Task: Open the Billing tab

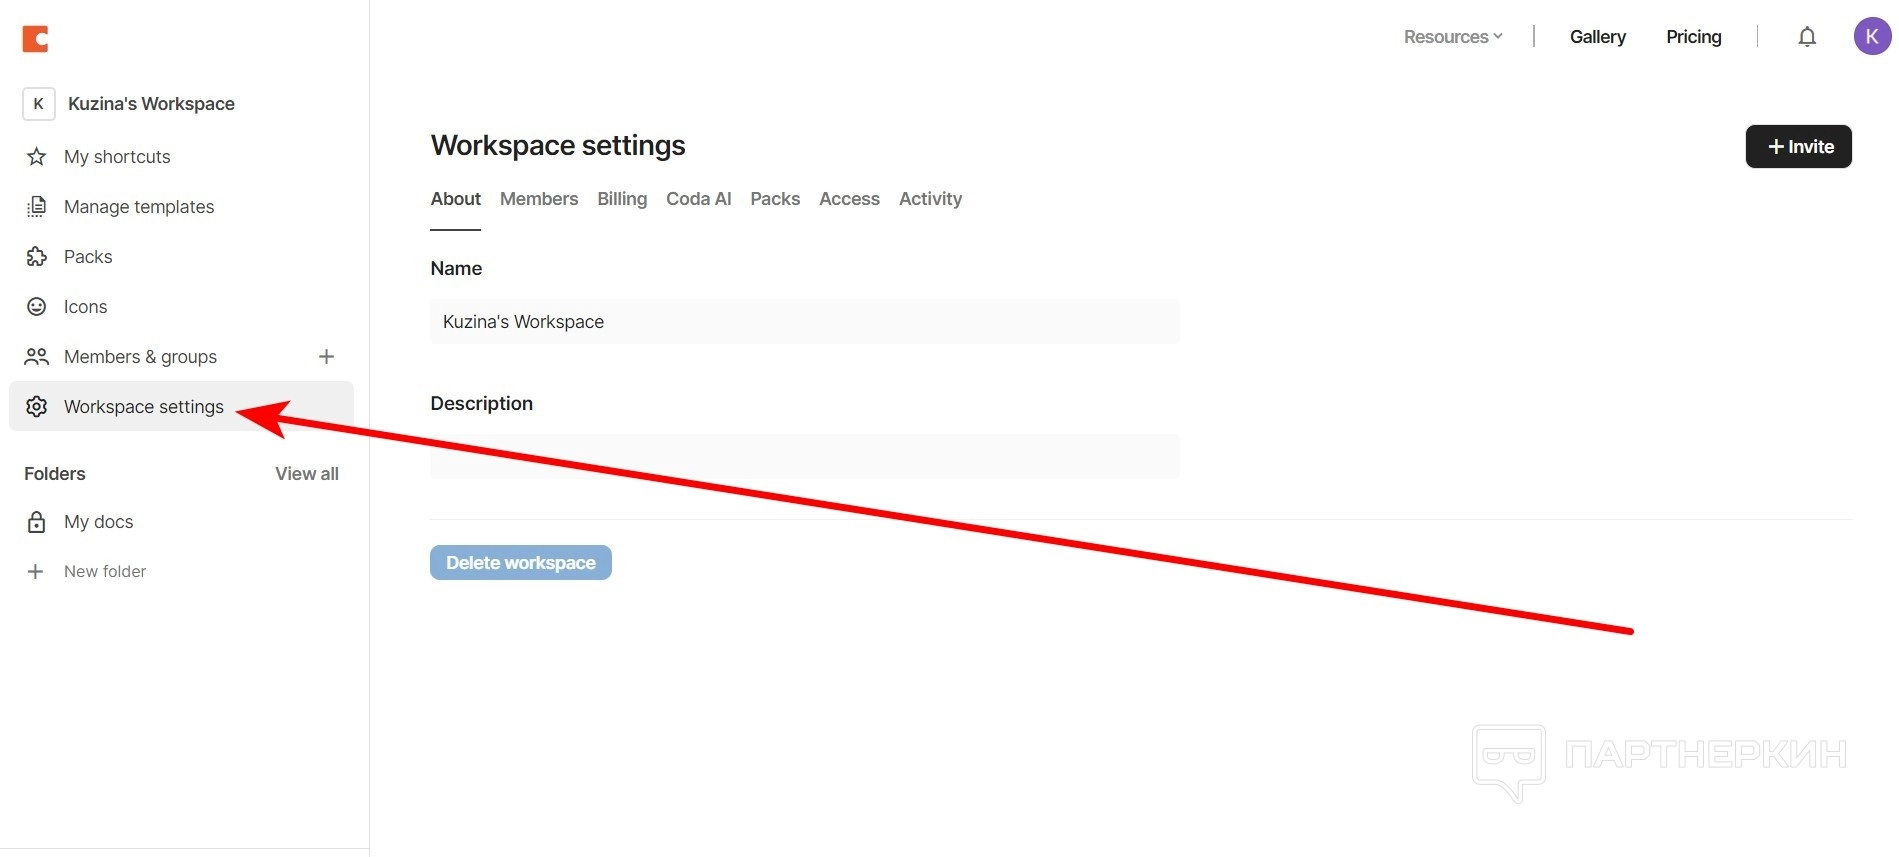Action: pos(622,199)
